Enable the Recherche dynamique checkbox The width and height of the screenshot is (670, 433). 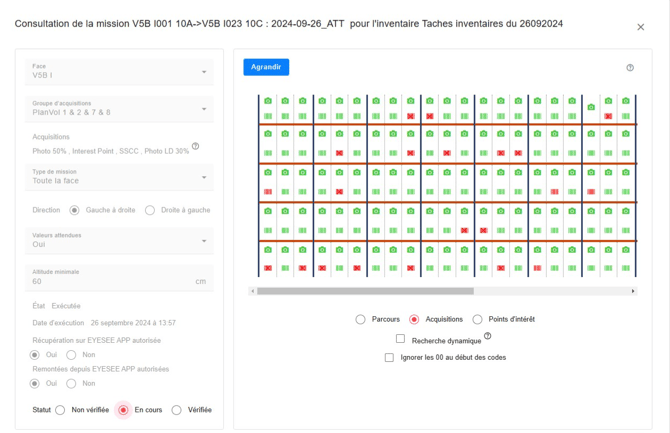point(400,339)
